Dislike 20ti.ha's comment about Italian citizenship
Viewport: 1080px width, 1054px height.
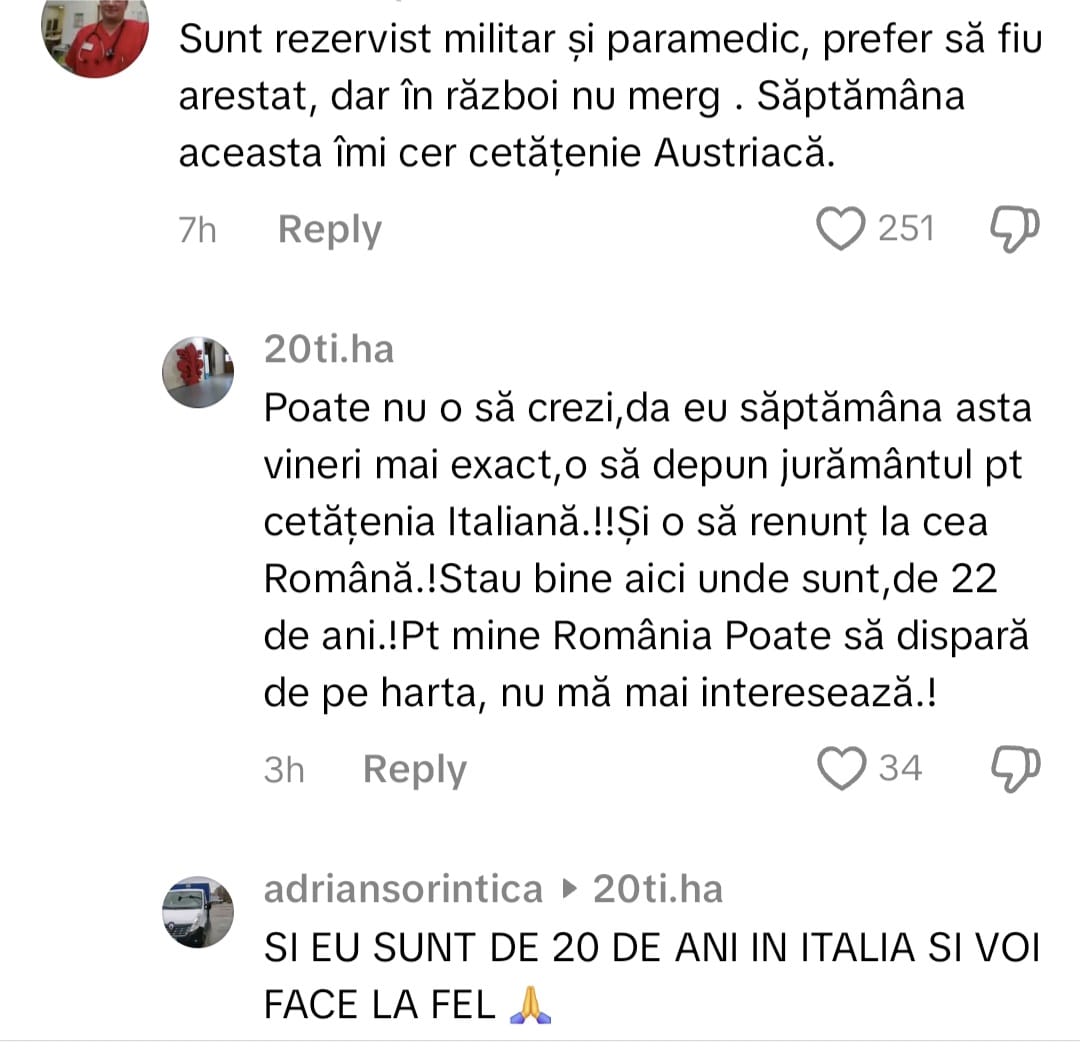tap(1015, 769)
